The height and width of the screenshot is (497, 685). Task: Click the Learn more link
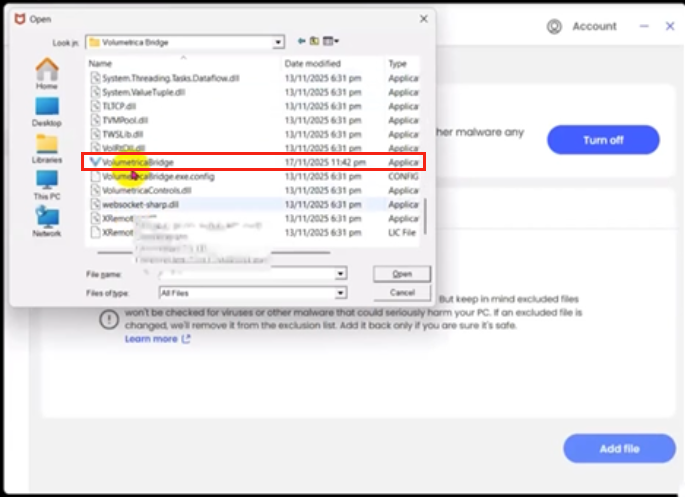[x=151, y=339]
